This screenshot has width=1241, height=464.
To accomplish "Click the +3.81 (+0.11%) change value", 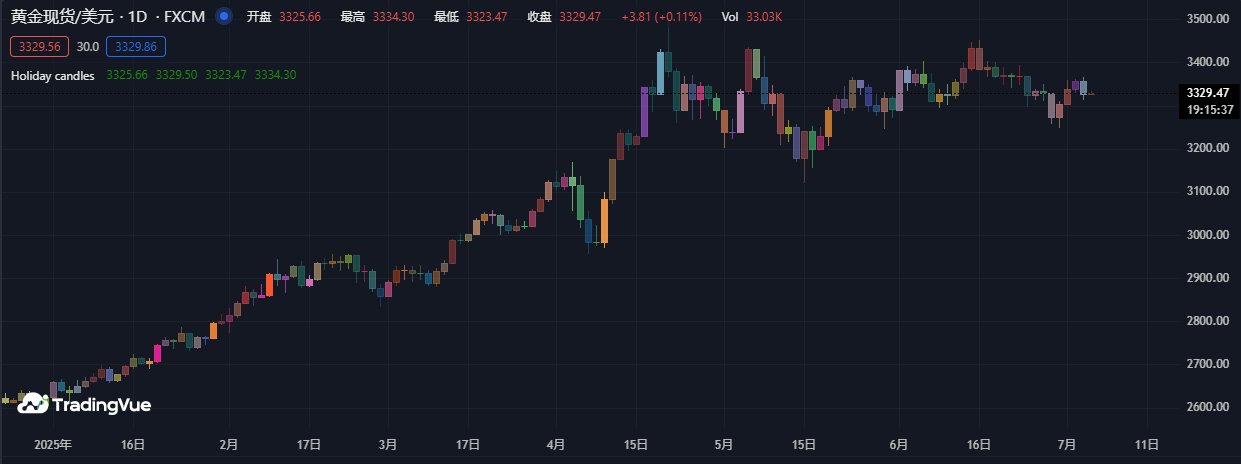I will (x=661, y=18).
